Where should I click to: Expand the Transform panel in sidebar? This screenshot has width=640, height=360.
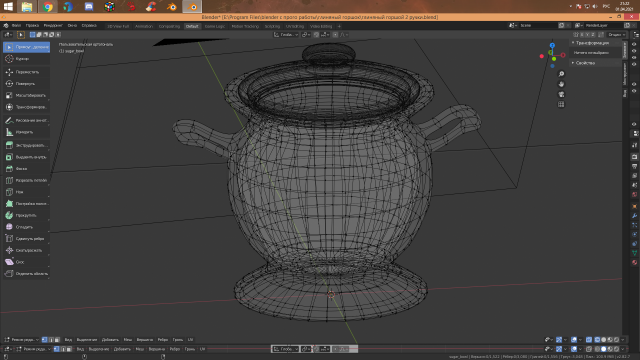(x=595, y=43)
